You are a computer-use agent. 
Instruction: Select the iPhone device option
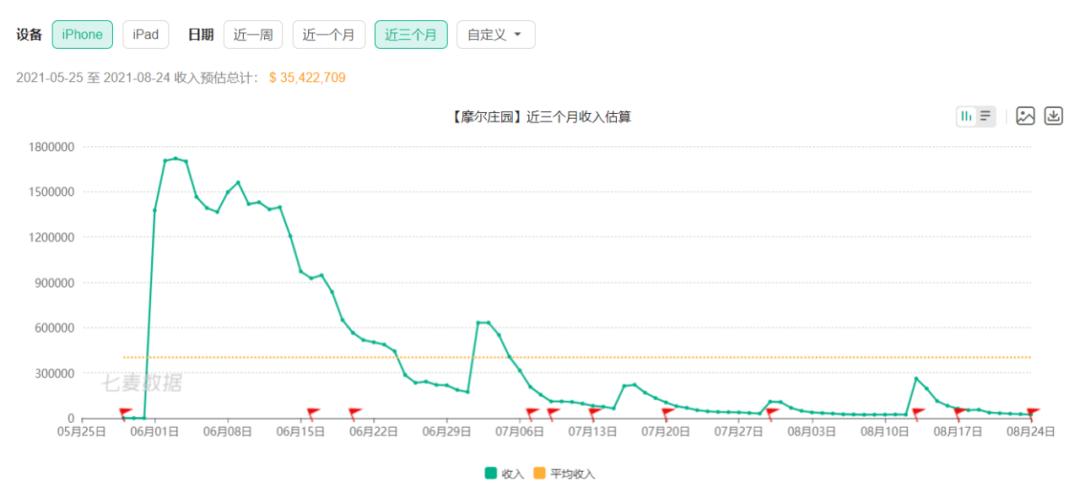pos(82,35)
